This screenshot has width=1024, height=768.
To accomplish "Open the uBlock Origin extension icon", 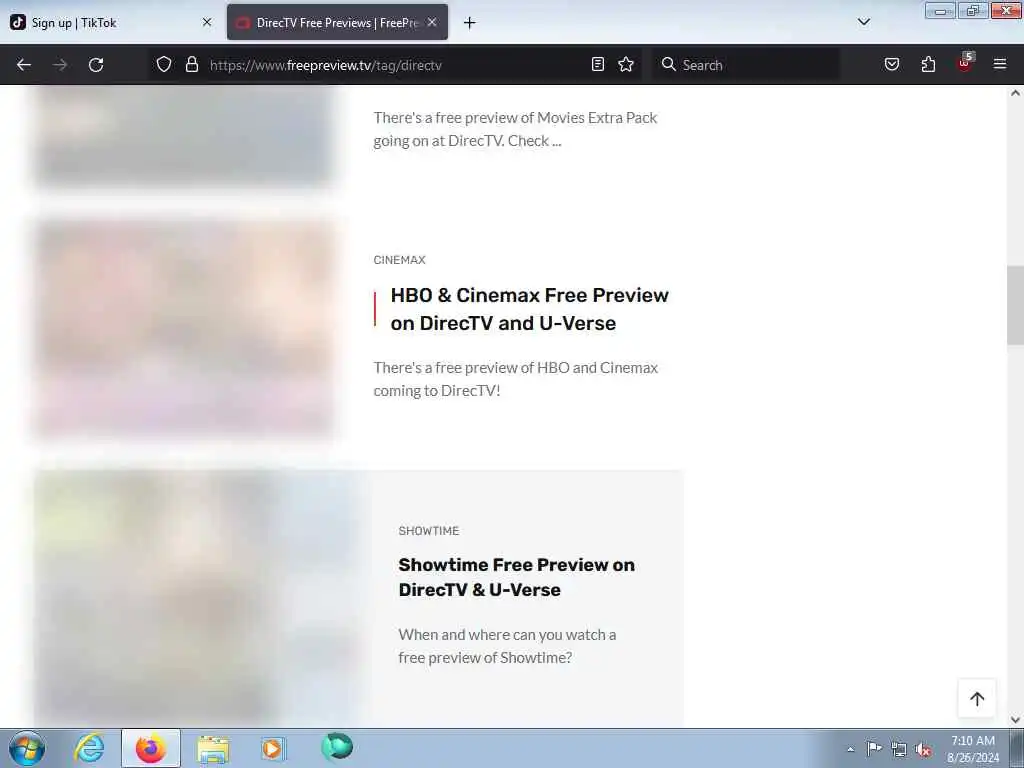I will point(965,63).
